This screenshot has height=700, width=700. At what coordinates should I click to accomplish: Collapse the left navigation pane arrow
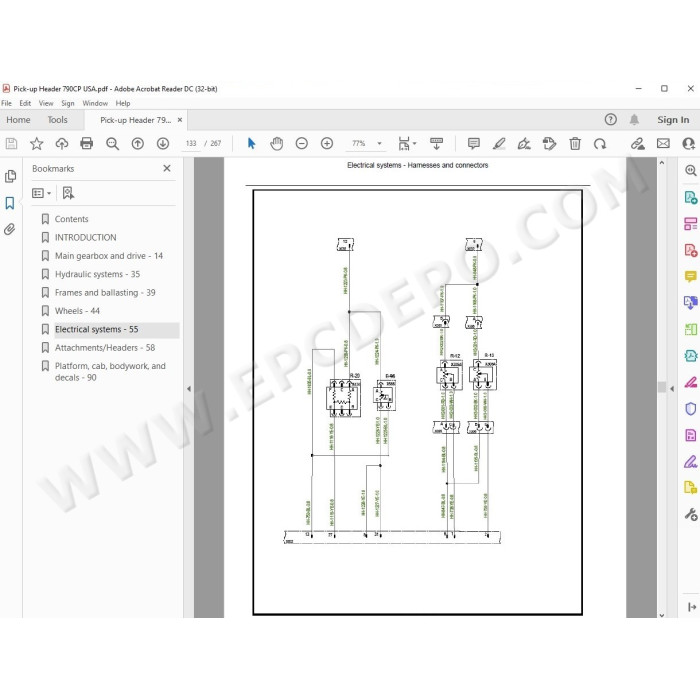pos(189,389)
